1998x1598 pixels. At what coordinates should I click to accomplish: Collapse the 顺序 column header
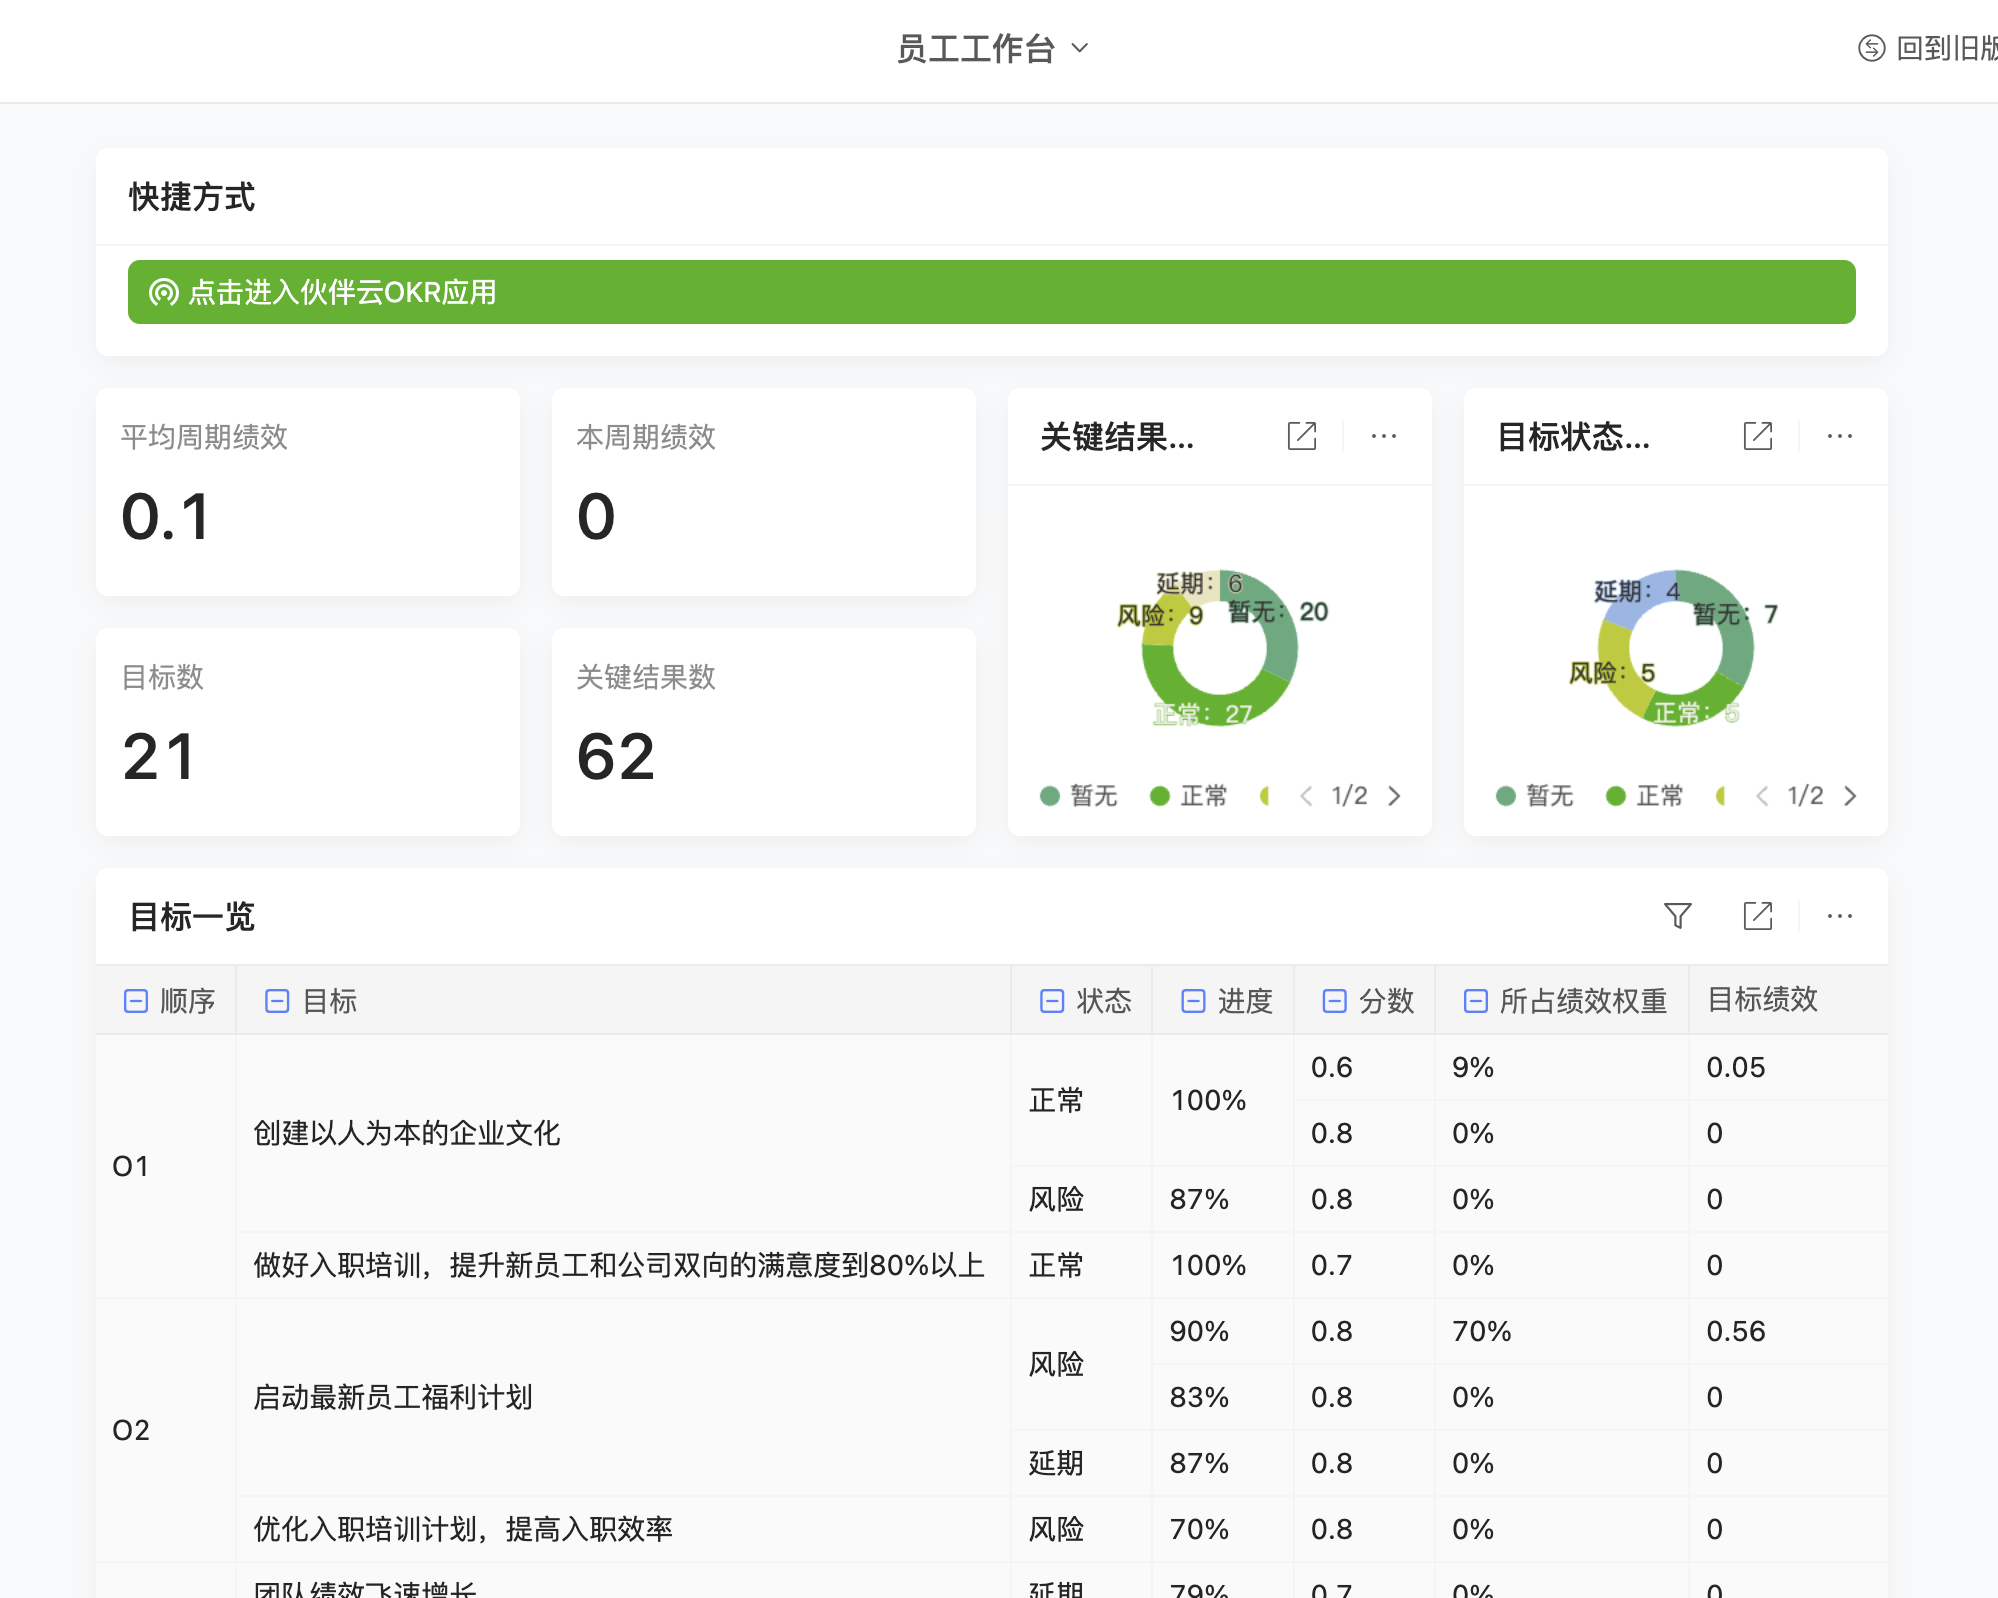click(136, 1000)
